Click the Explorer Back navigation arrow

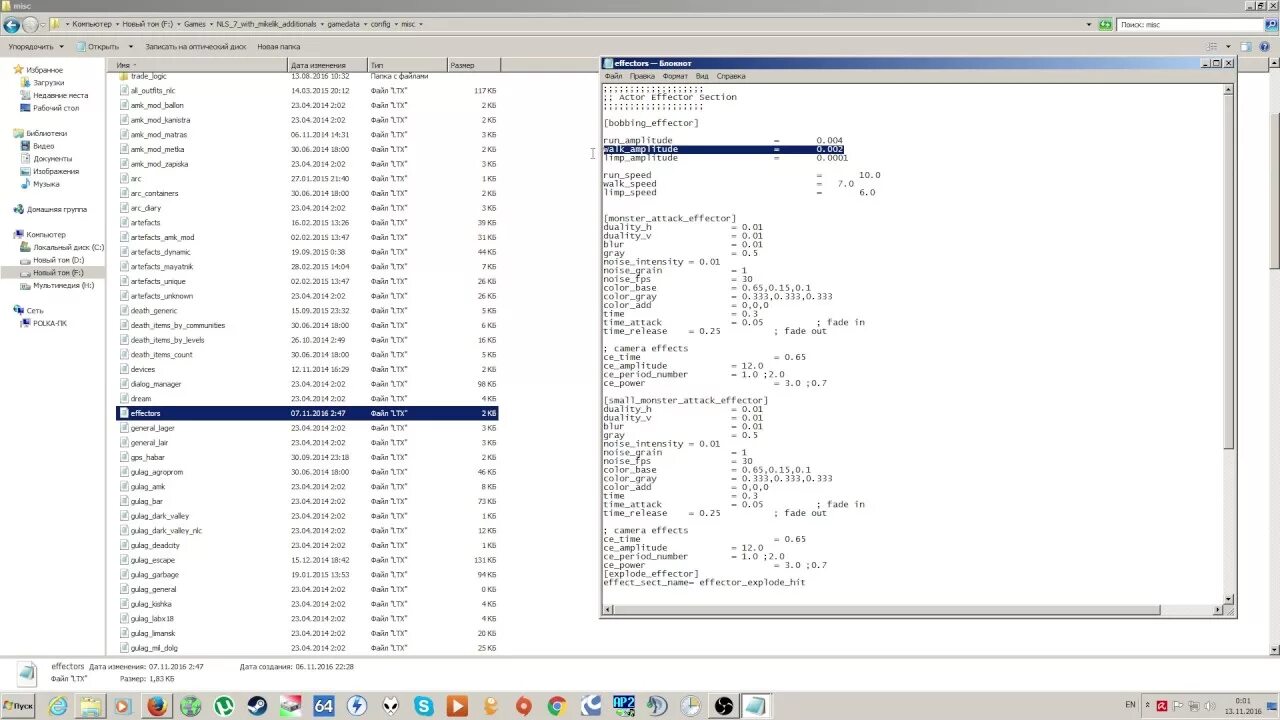(11, 24)
